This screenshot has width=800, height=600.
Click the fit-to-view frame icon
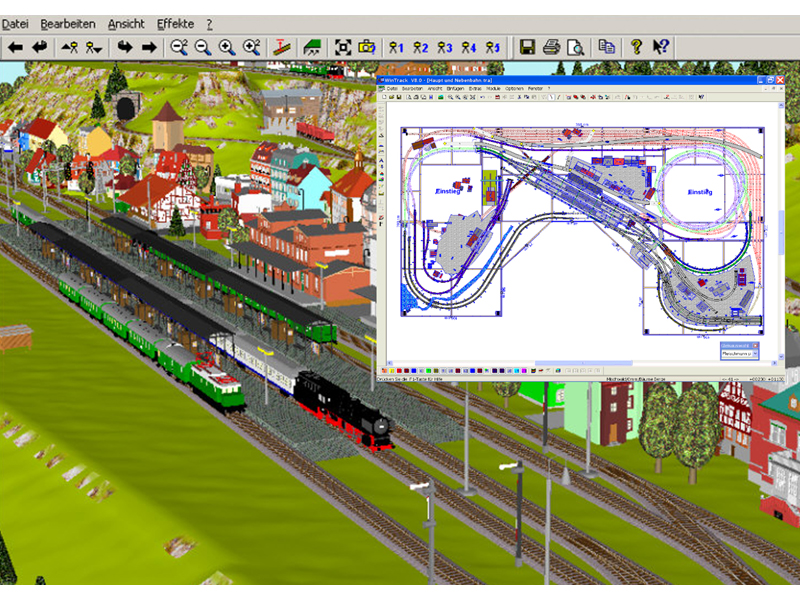click(343, 46)
